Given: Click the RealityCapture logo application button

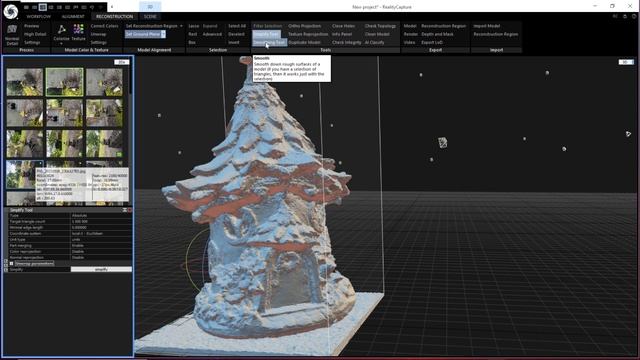Looking at the screenshot, I should tap(11, 11).
